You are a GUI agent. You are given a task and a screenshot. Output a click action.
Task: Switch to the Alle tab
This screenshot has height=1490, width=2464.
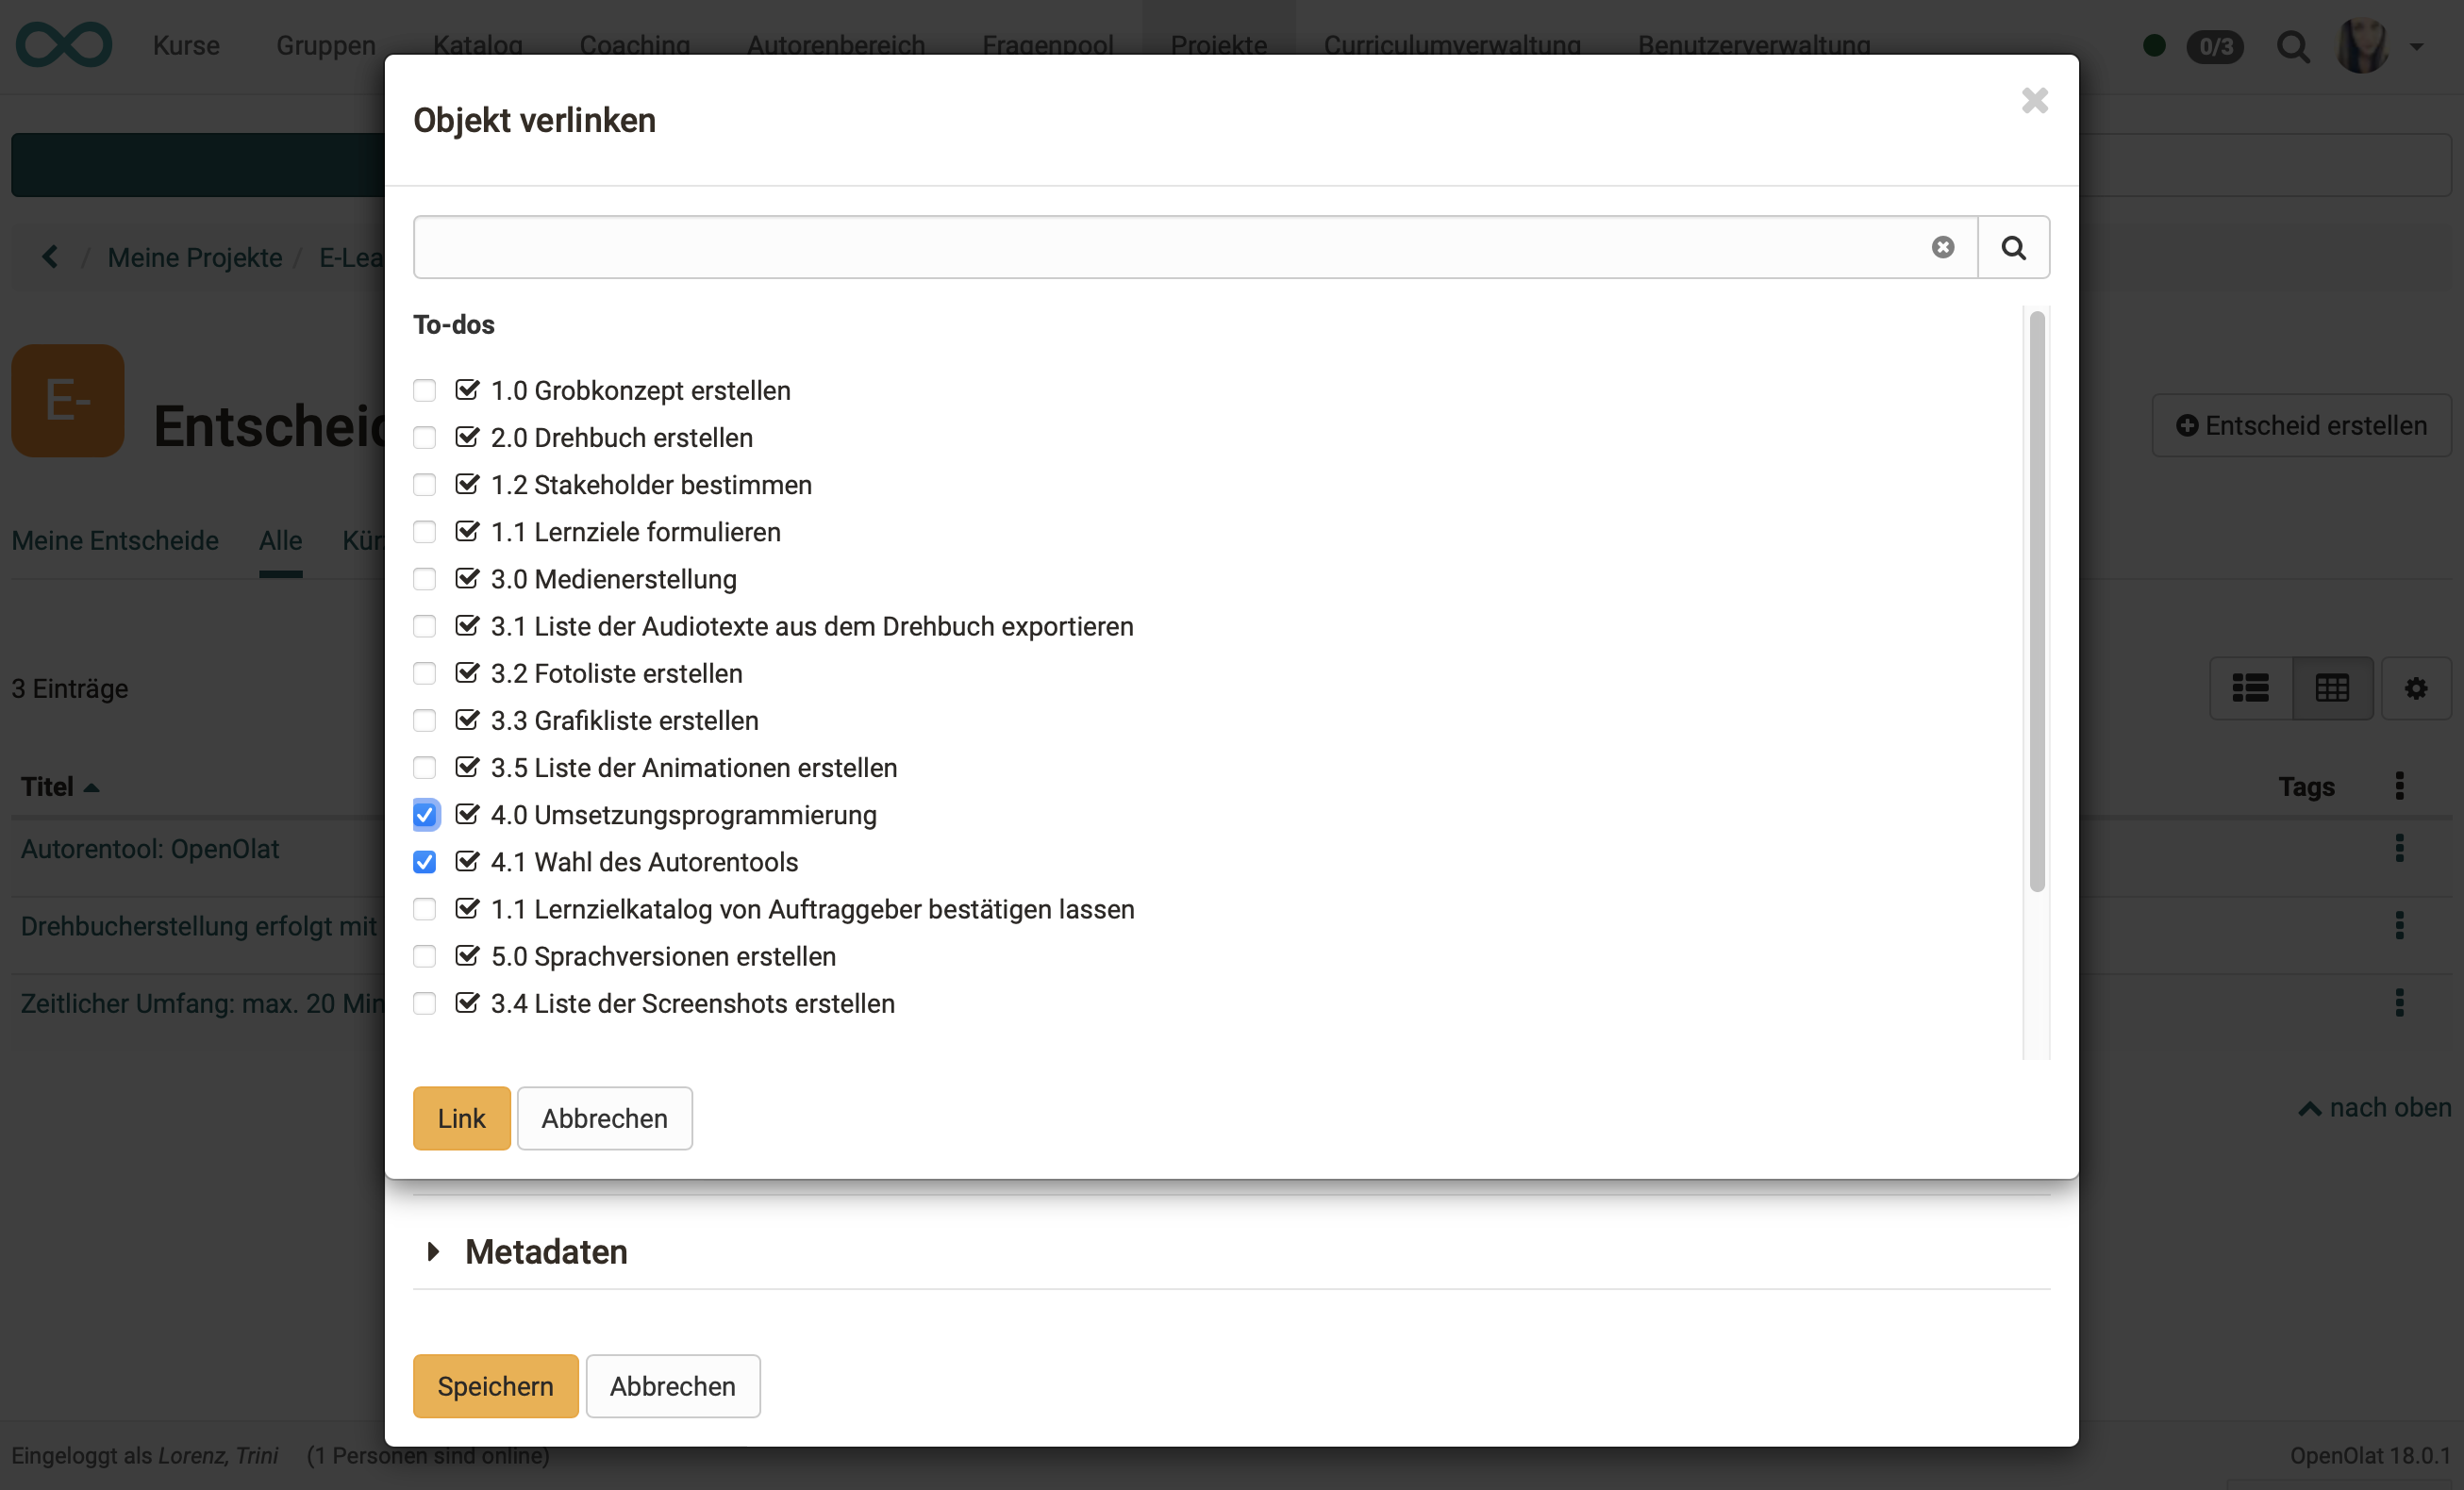coord(280,540)
